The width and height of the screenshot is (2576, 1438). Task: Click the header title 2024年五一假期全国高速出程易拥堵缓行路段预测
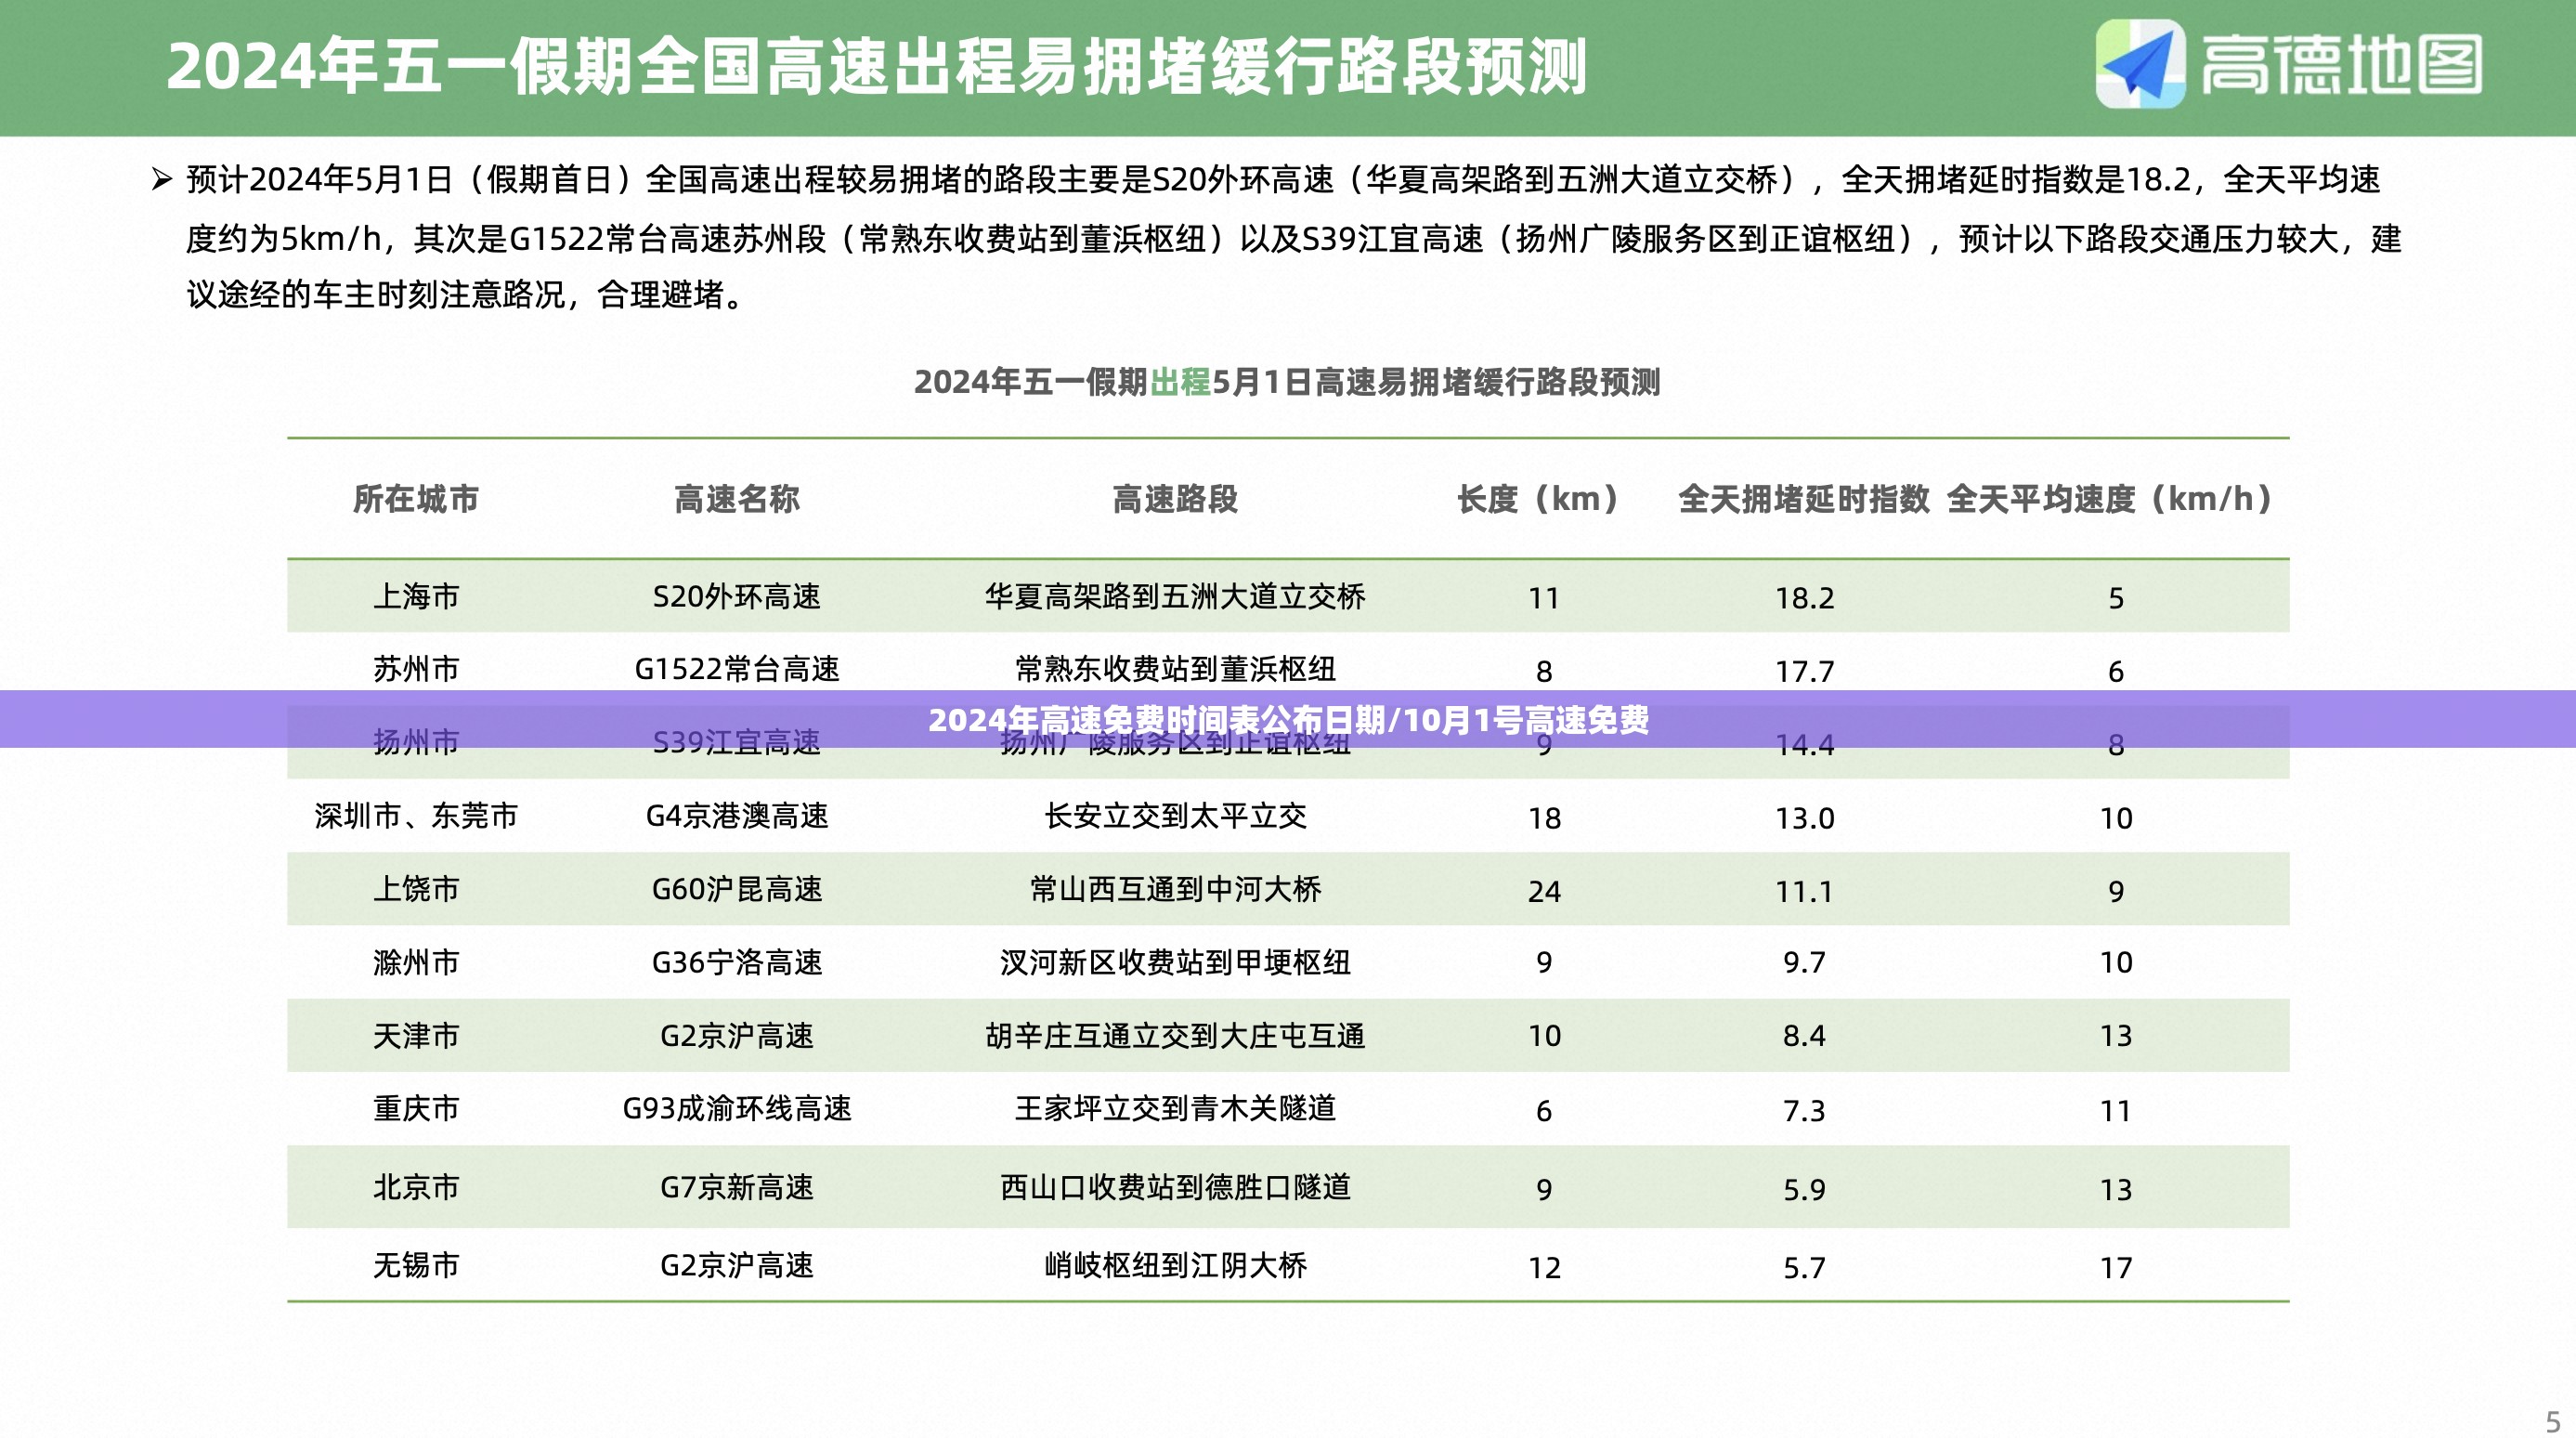click(x=876, y=67)
